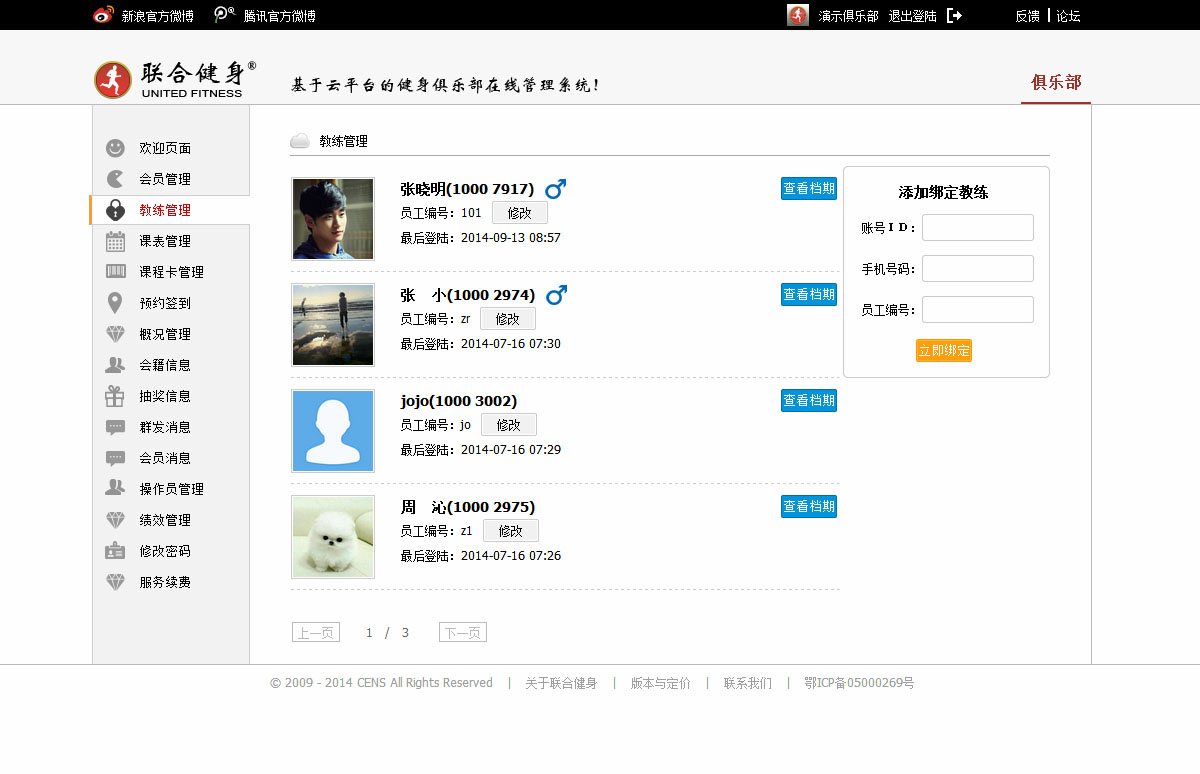
Task: Focus the 手机号码 input field
Action: point(977,268)
